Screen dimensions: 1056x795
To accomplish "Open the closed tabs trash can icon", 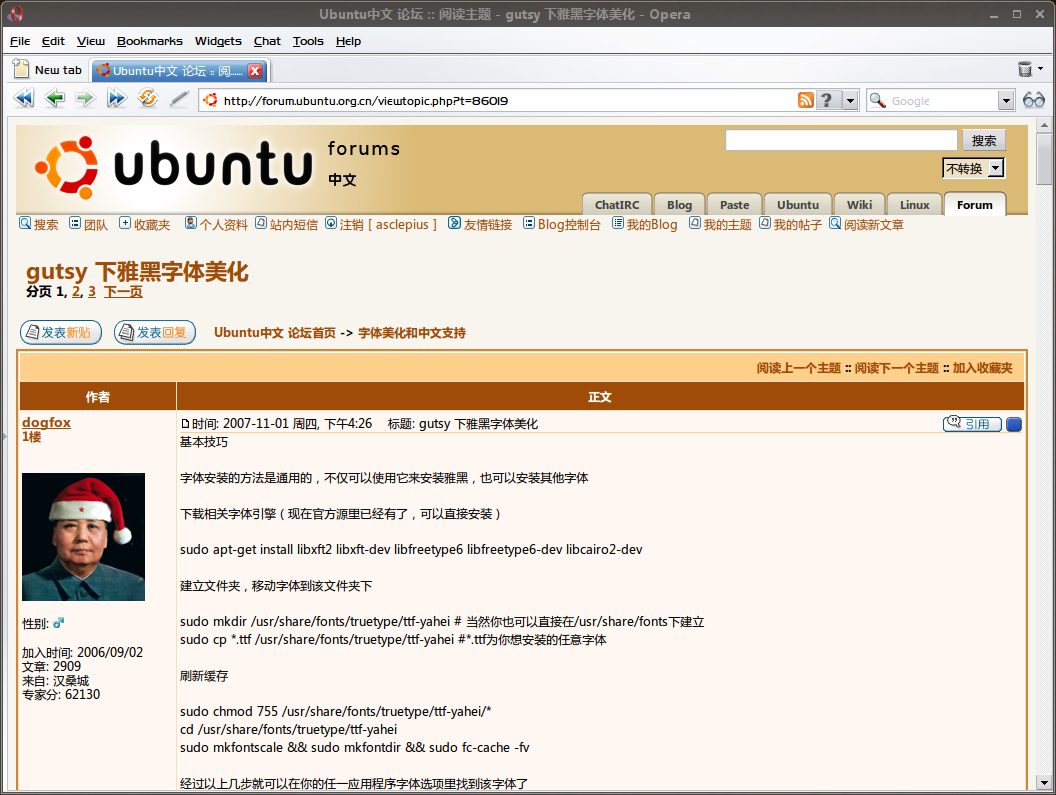I will [x=1024, y=69].
